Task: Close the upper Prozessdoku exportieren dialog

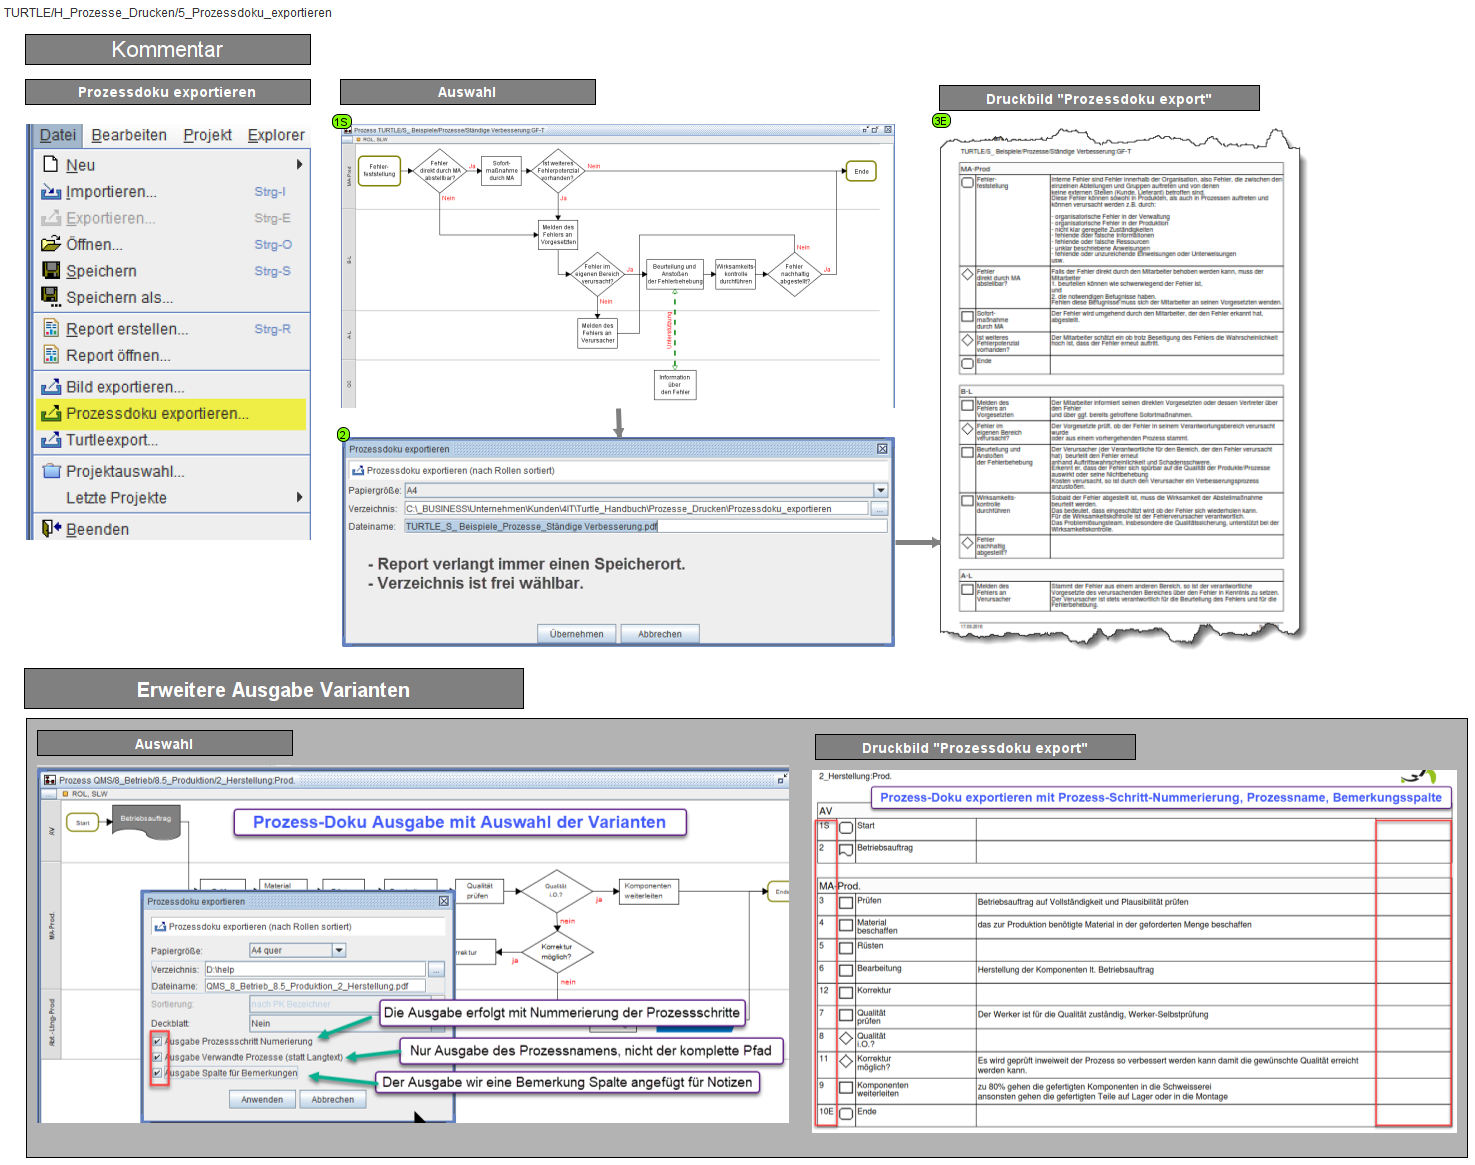Action: pos(882,449)
